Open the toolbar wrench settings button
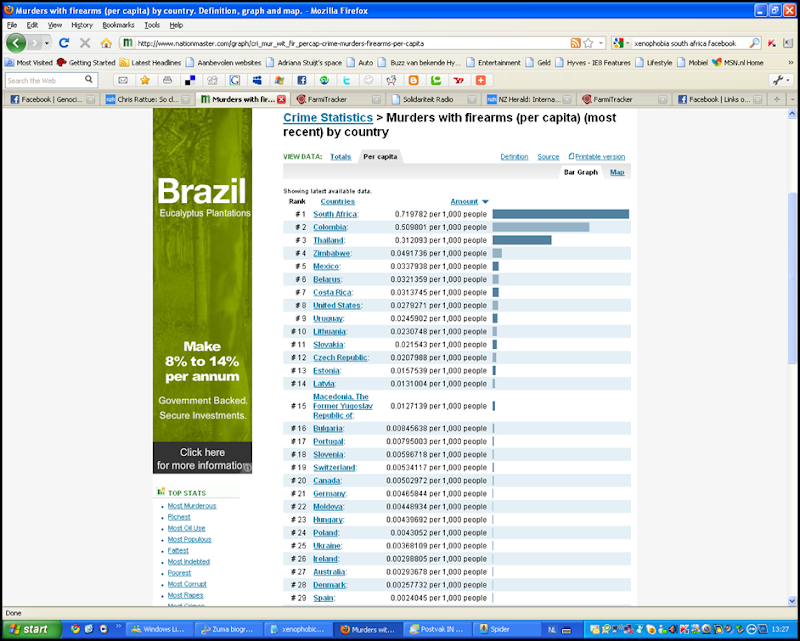 pyautogui.click(x=781, y=80)
